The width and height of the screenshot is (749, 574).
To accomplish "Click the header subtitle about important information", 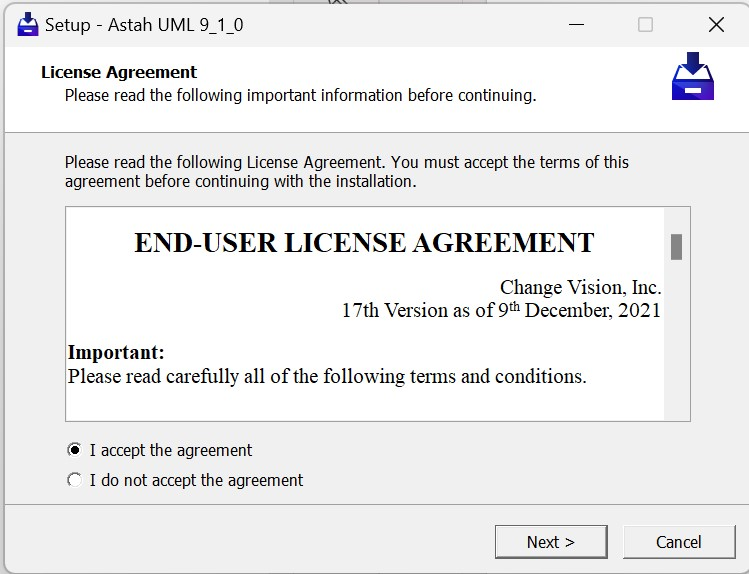I will coord(300,96).
